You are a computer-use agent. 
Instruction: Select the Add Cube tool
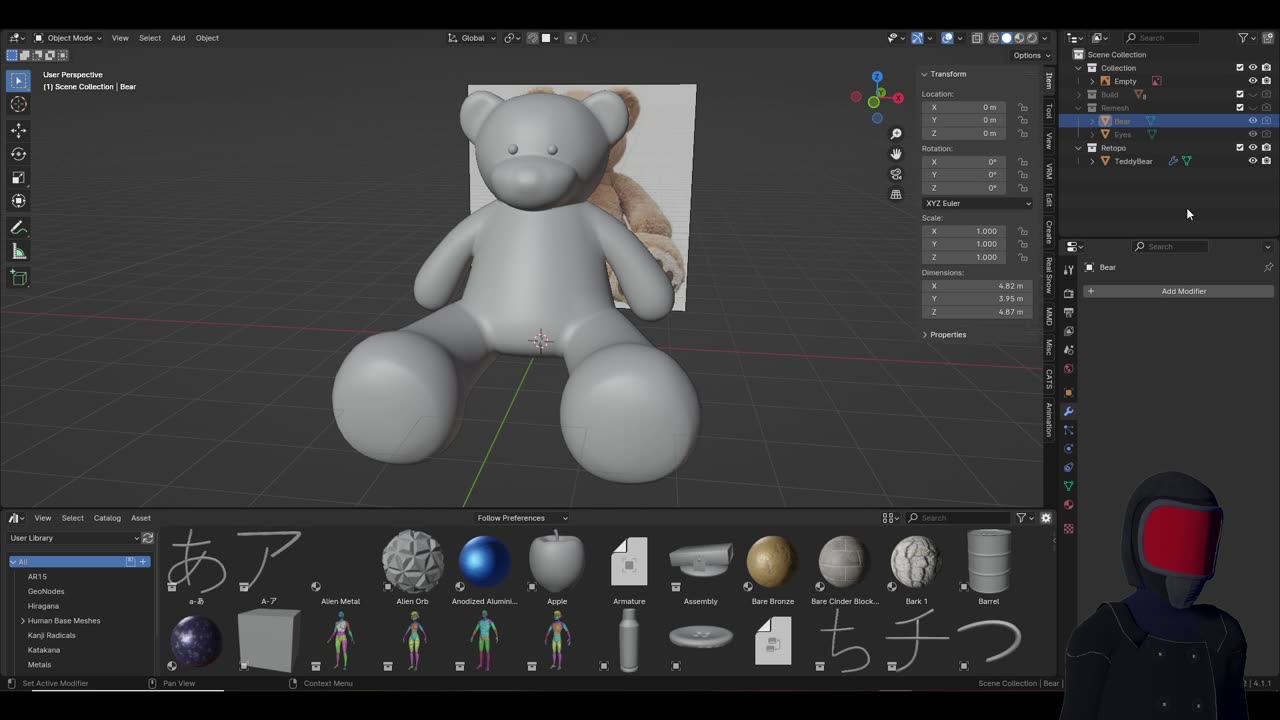pos(19,278)
